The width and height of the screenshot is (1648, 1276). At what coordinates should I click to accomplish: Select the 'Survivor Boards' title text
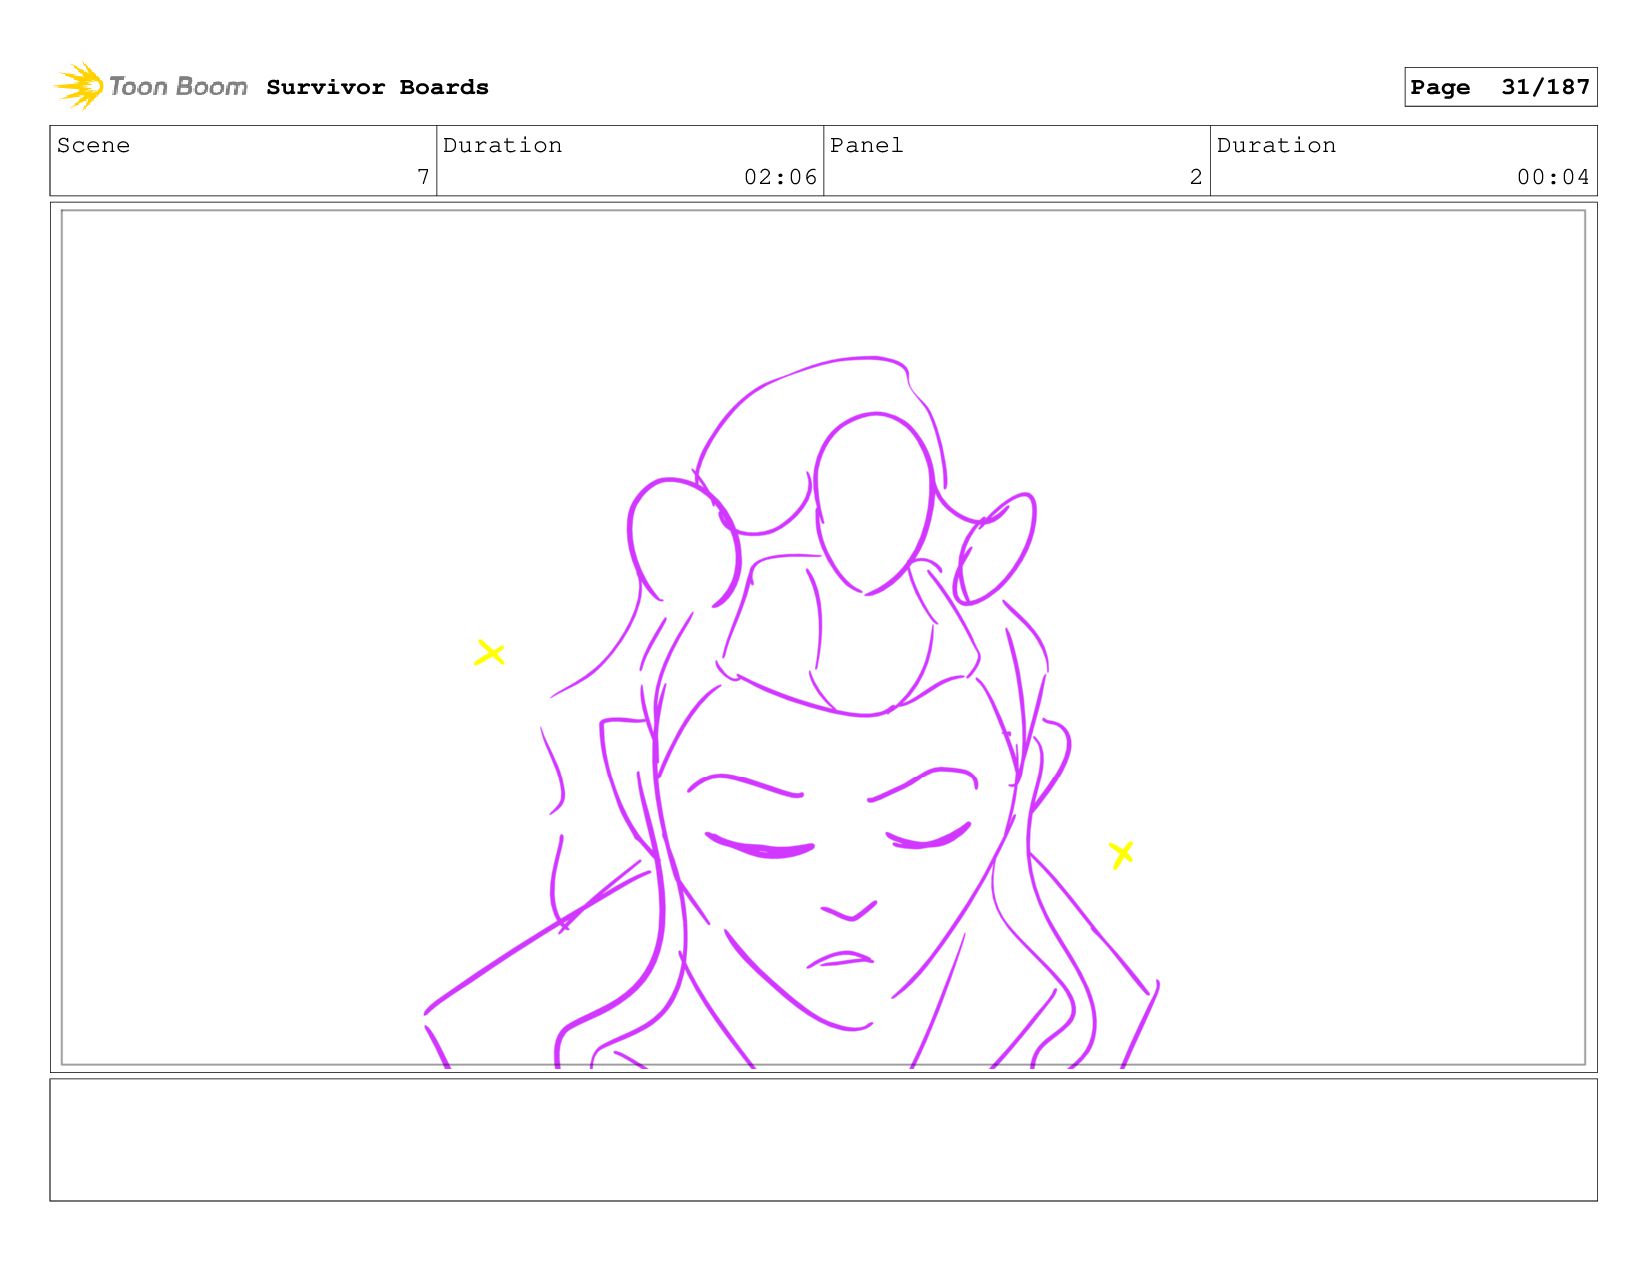(377, 87)
